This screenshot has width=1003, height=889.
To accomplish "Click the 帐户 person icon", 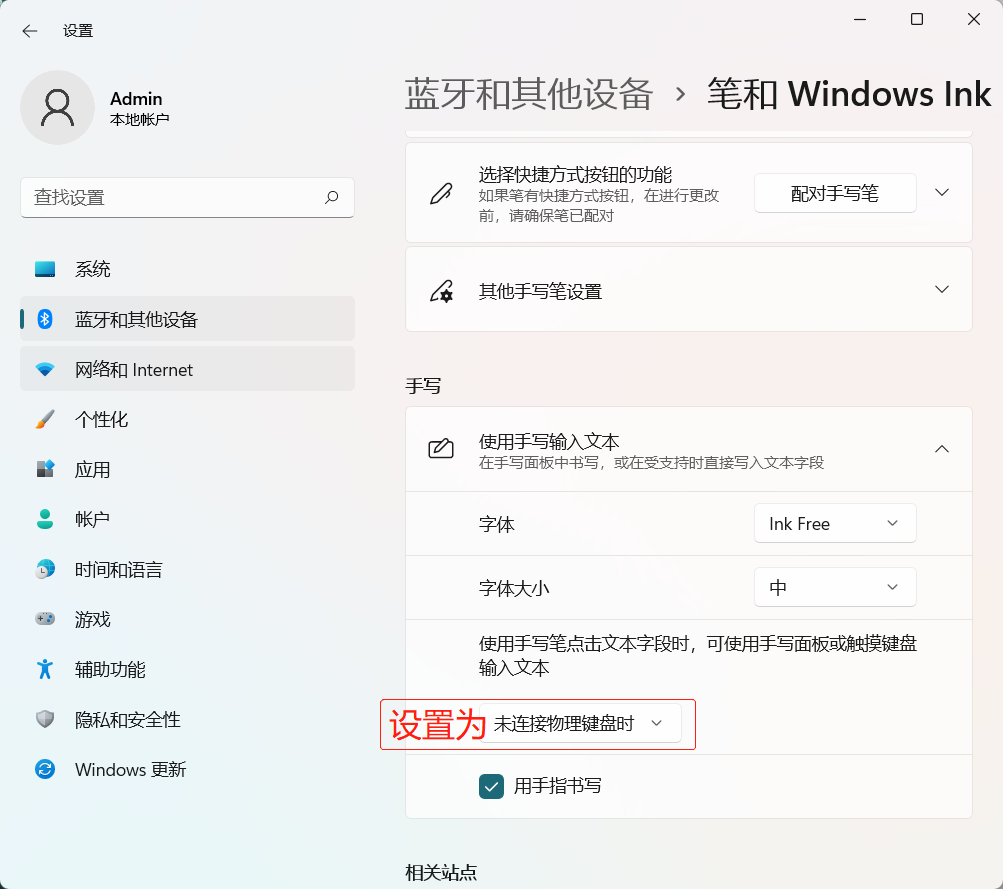I will point(45,519).
